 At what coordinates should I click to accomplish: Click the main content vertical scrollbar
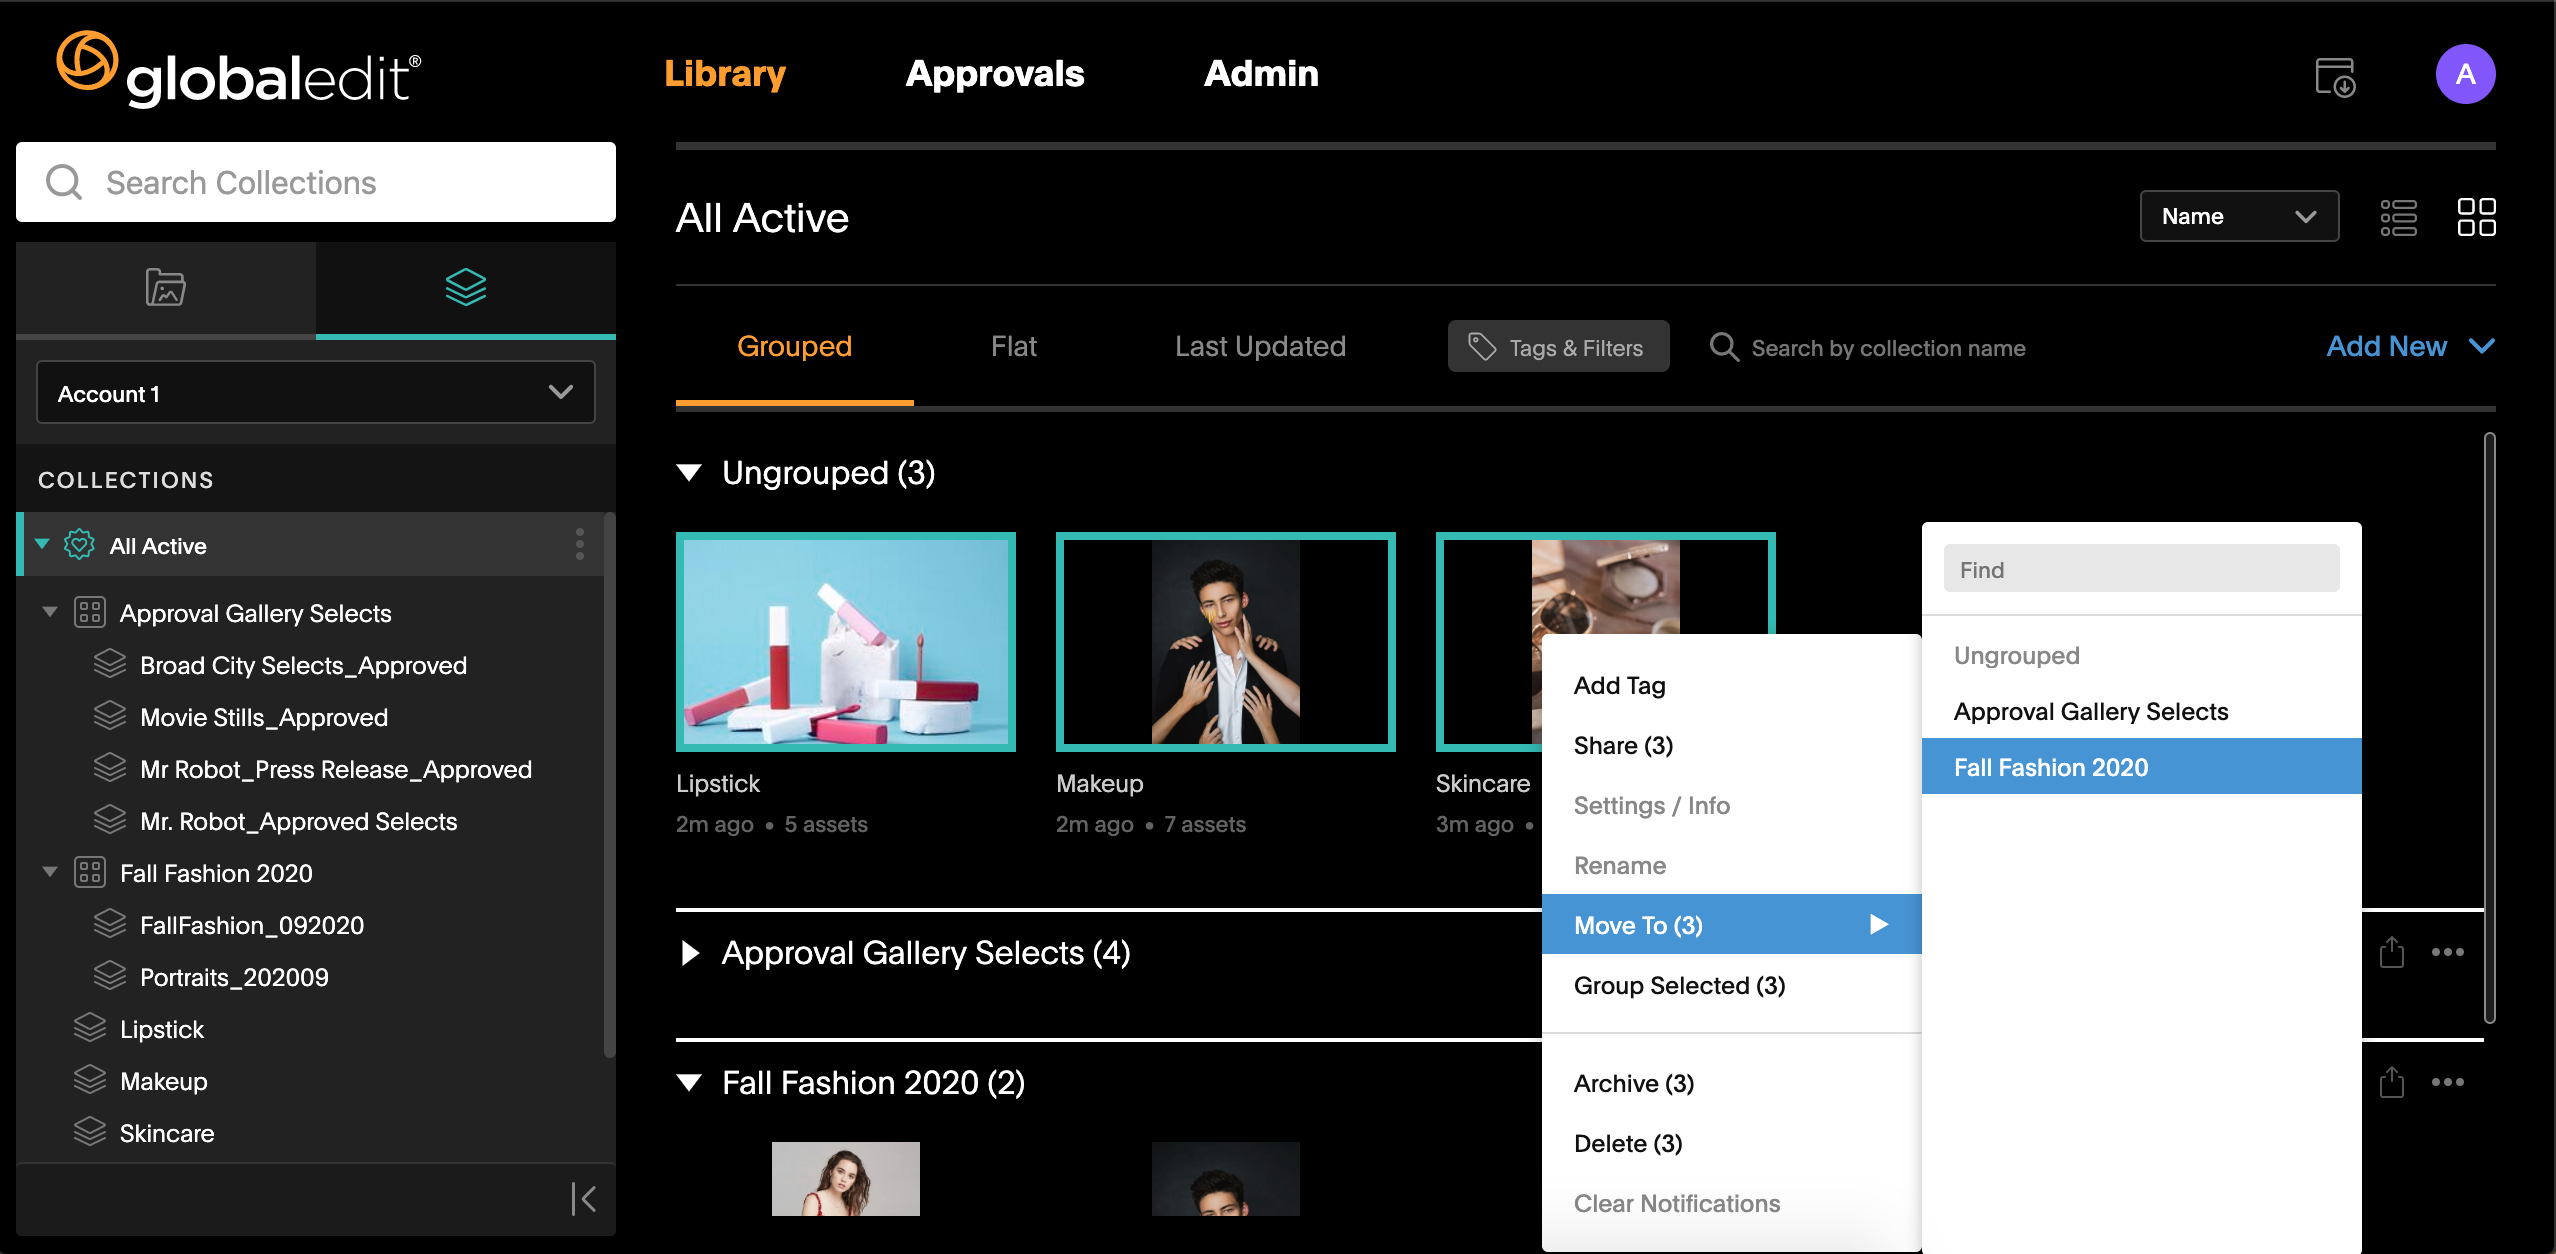pos(2489,728)
